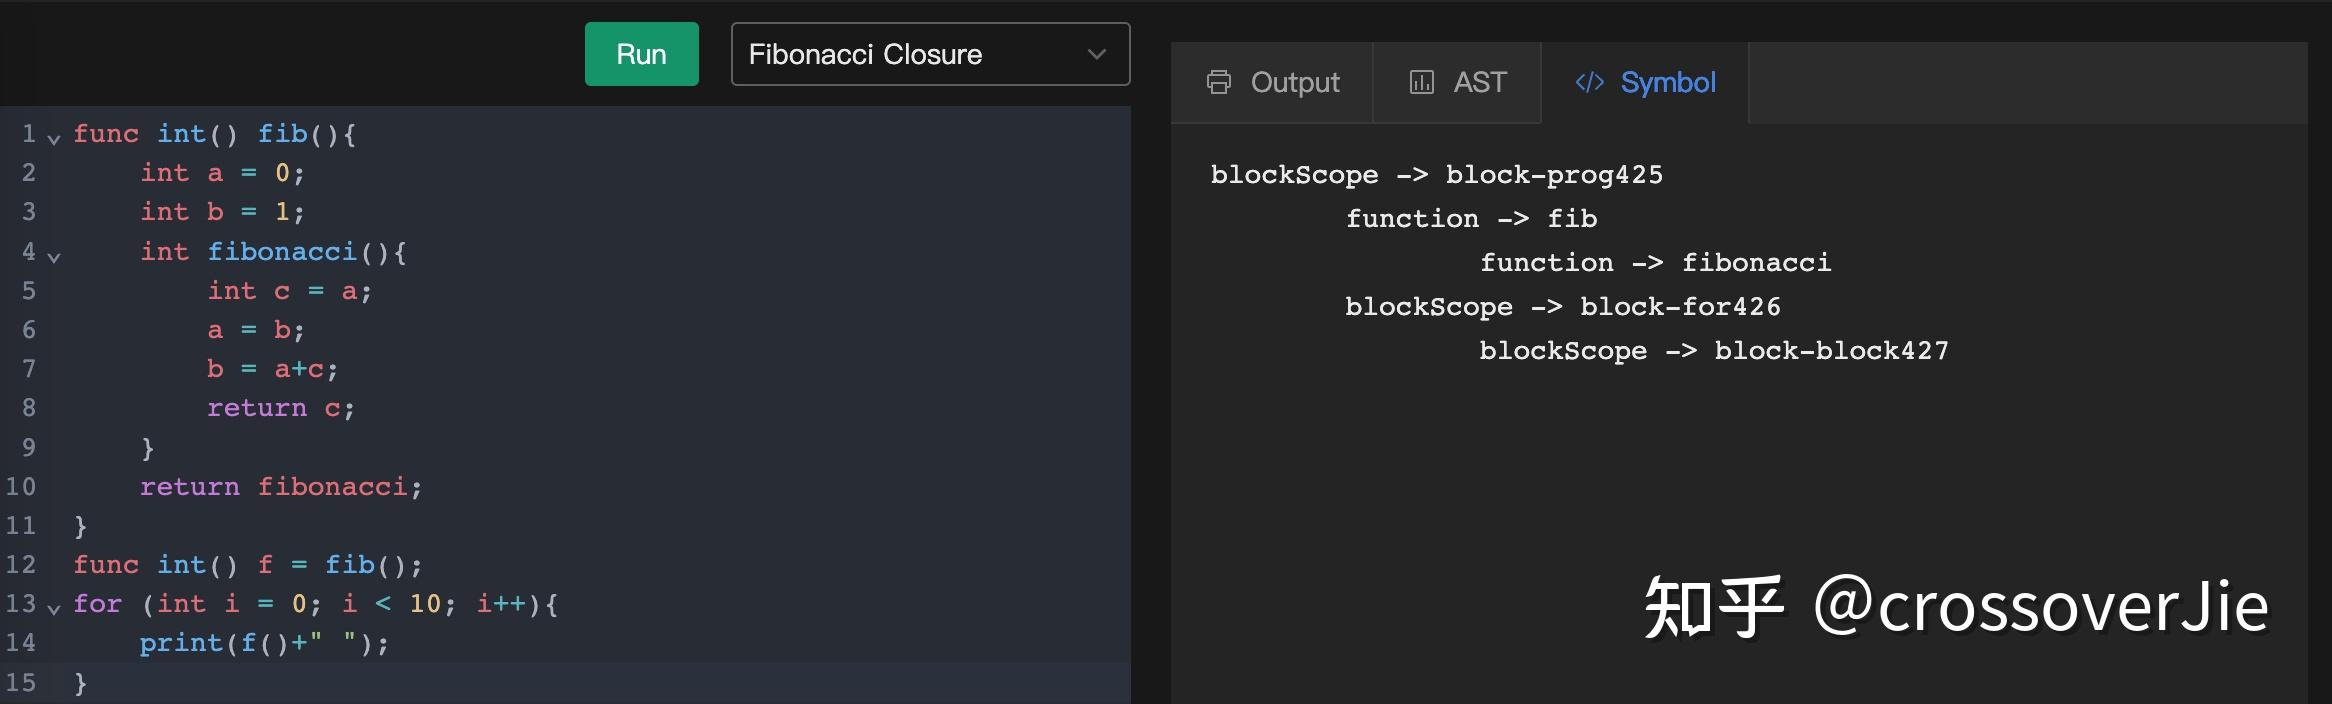
Task: Click 'function -> fibonacci' symbol entry
Action: (x=1655, y=263)
